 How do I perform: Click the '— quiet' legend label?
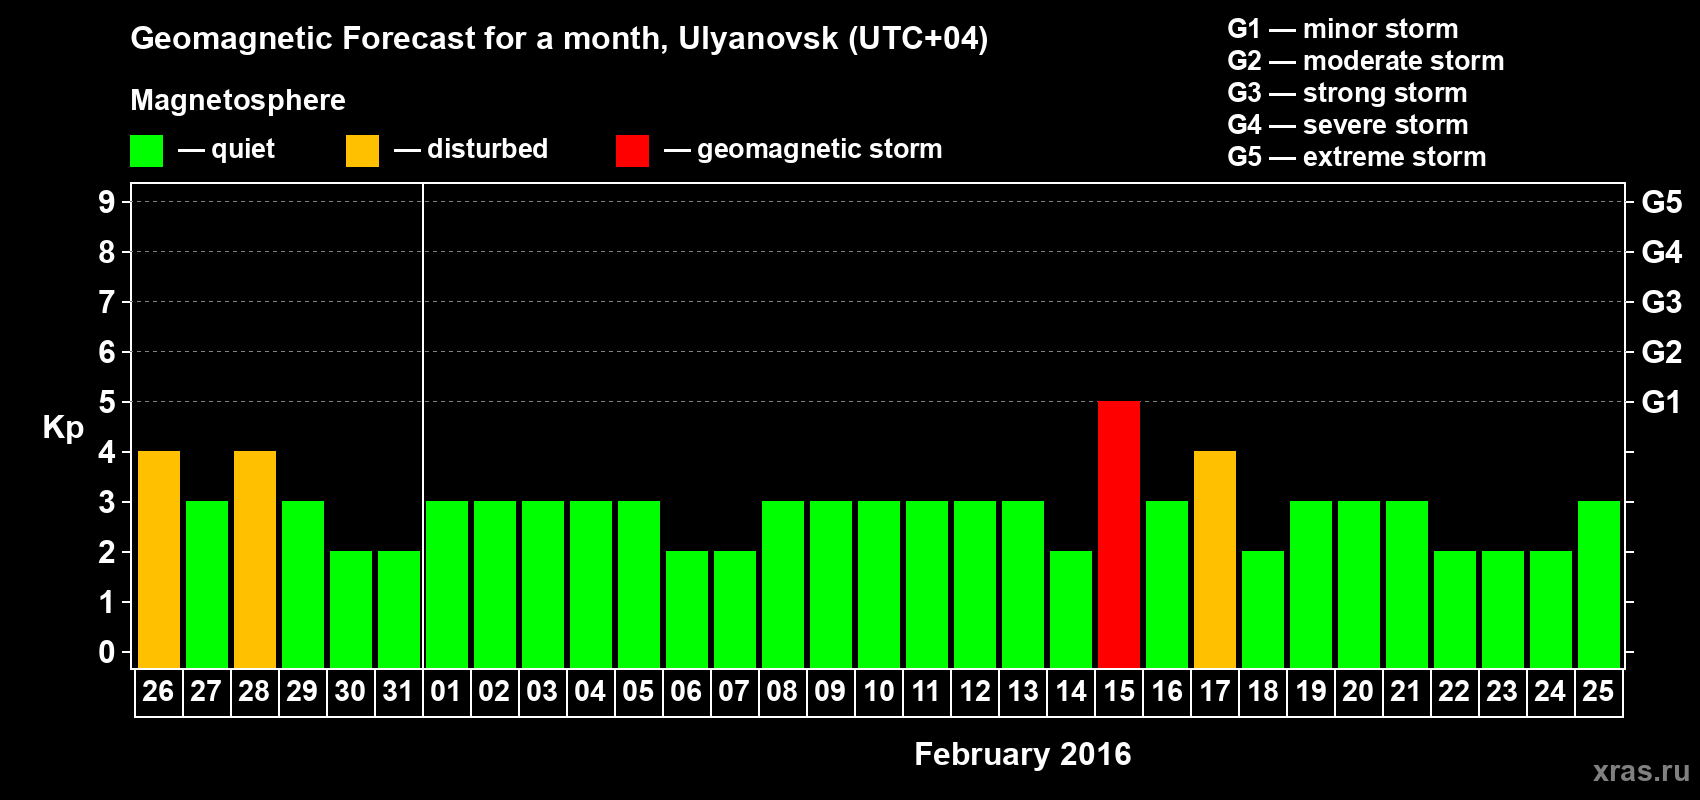pos(226,149)
